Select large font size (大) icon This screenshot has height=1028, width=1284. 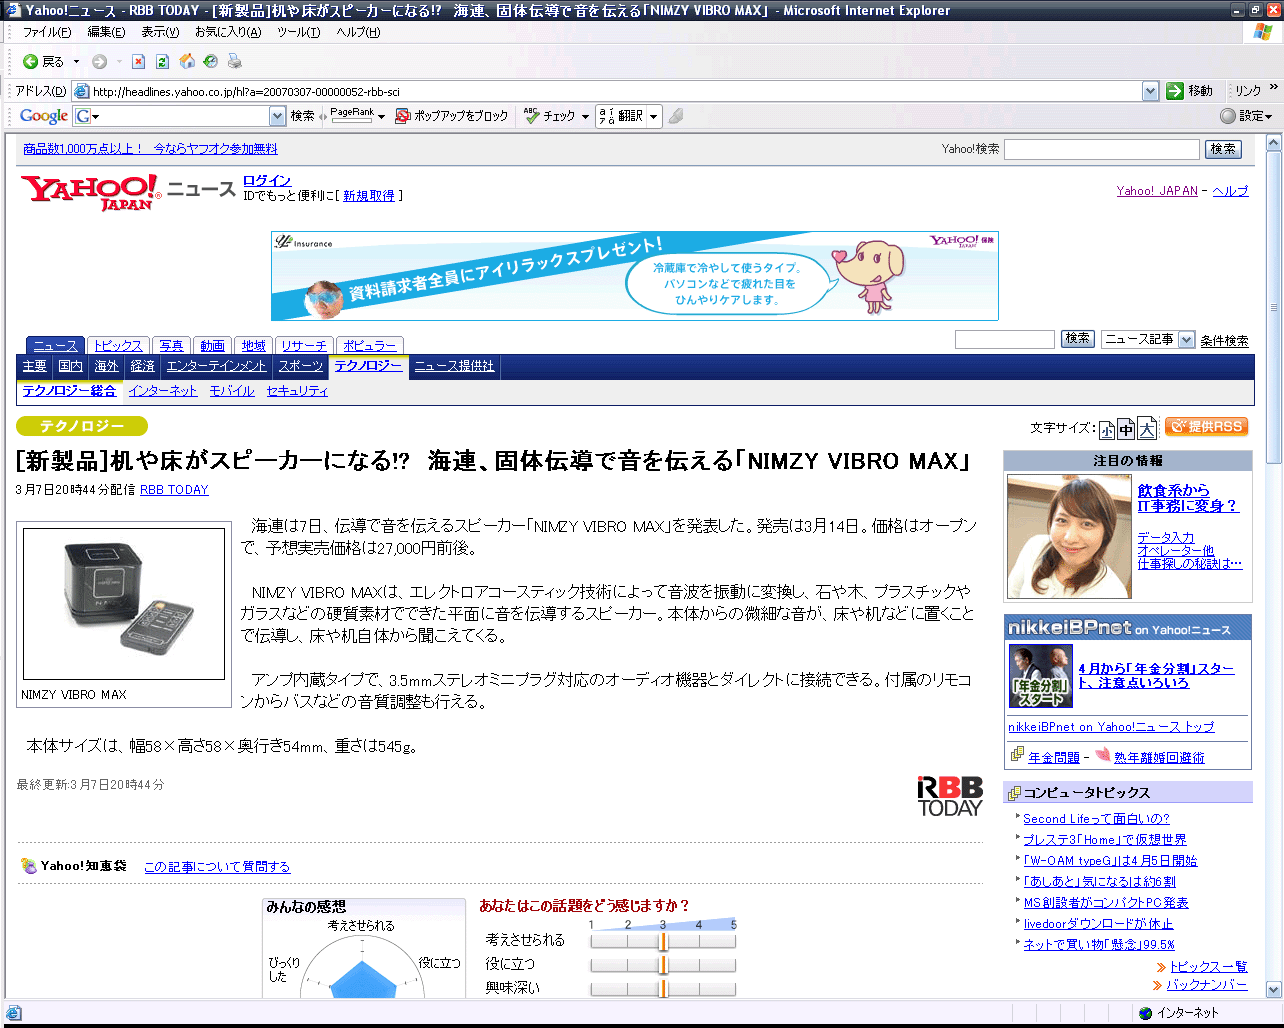tap(1147, 427)
